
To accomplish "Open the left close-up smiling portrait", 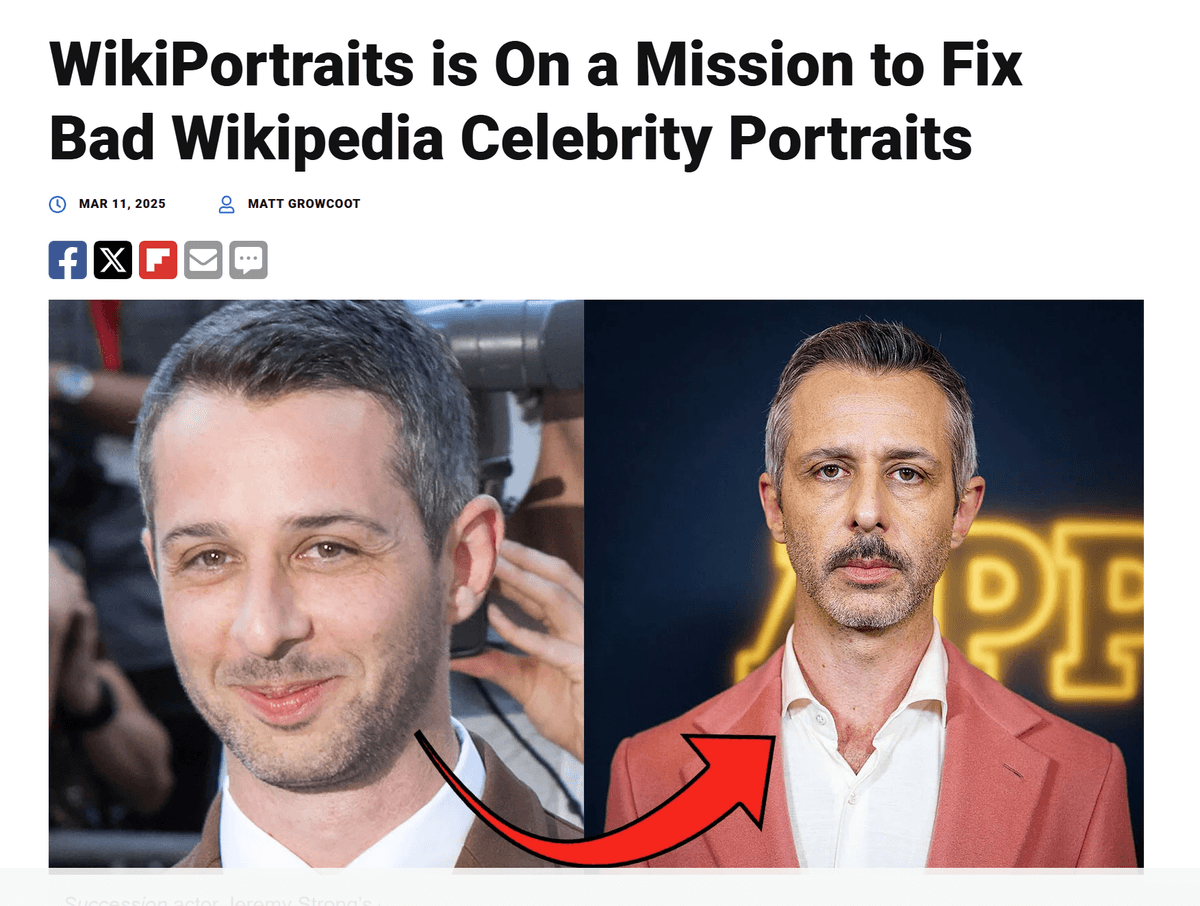I will pyautogui.click(x=316, y=583).
